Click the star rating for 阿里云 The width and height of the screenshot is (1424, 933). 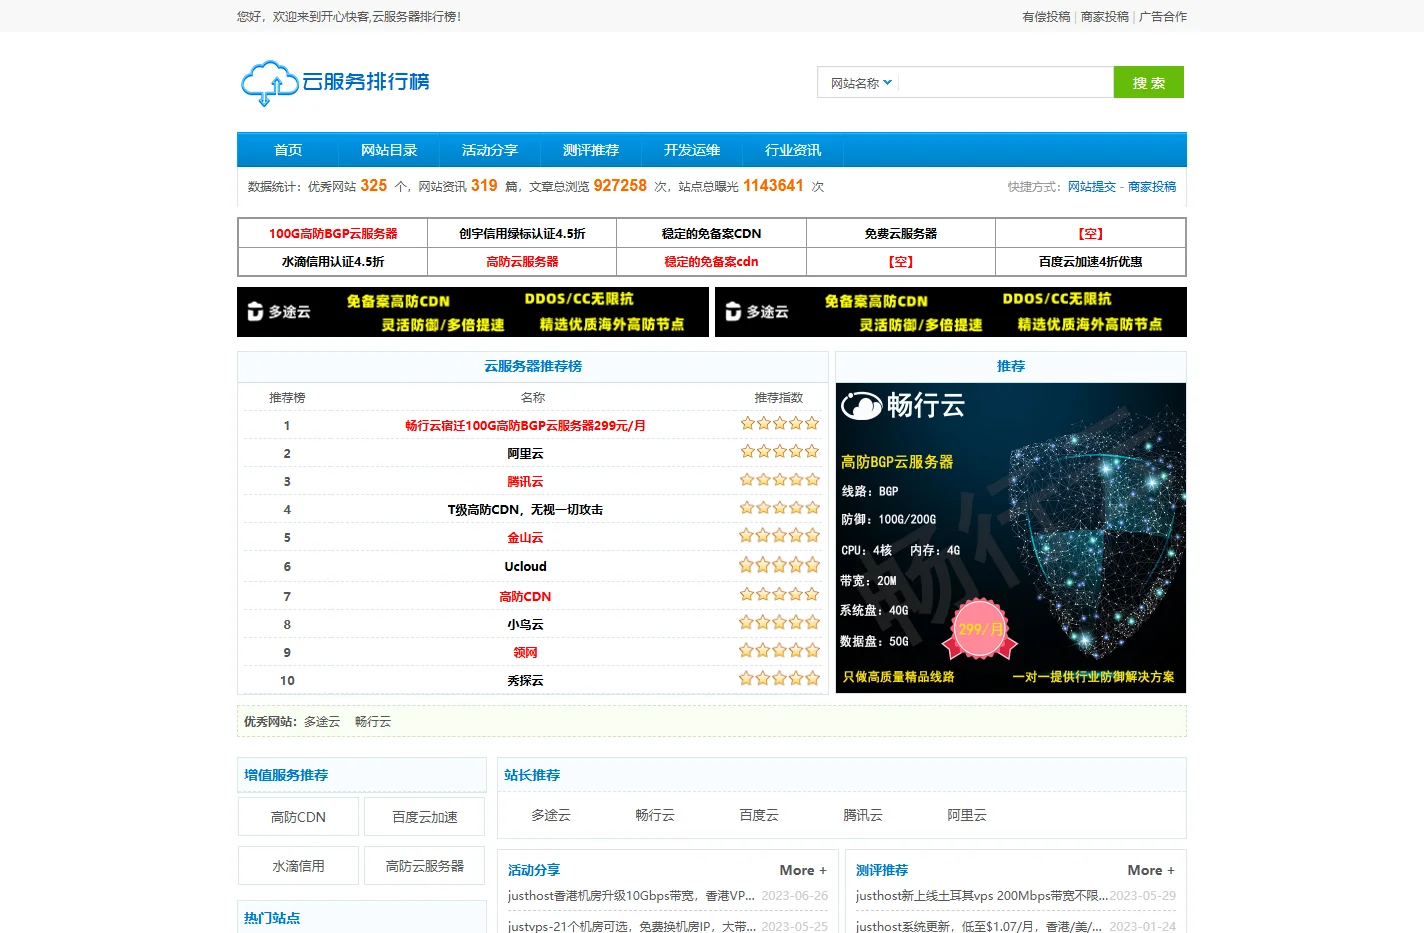tap(779, 452)
